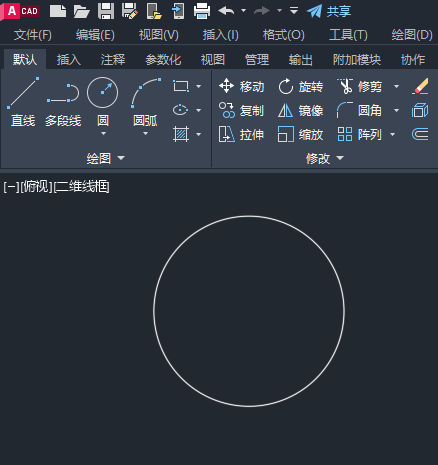Click the 复制 copy tool

[x=241, y=110]
